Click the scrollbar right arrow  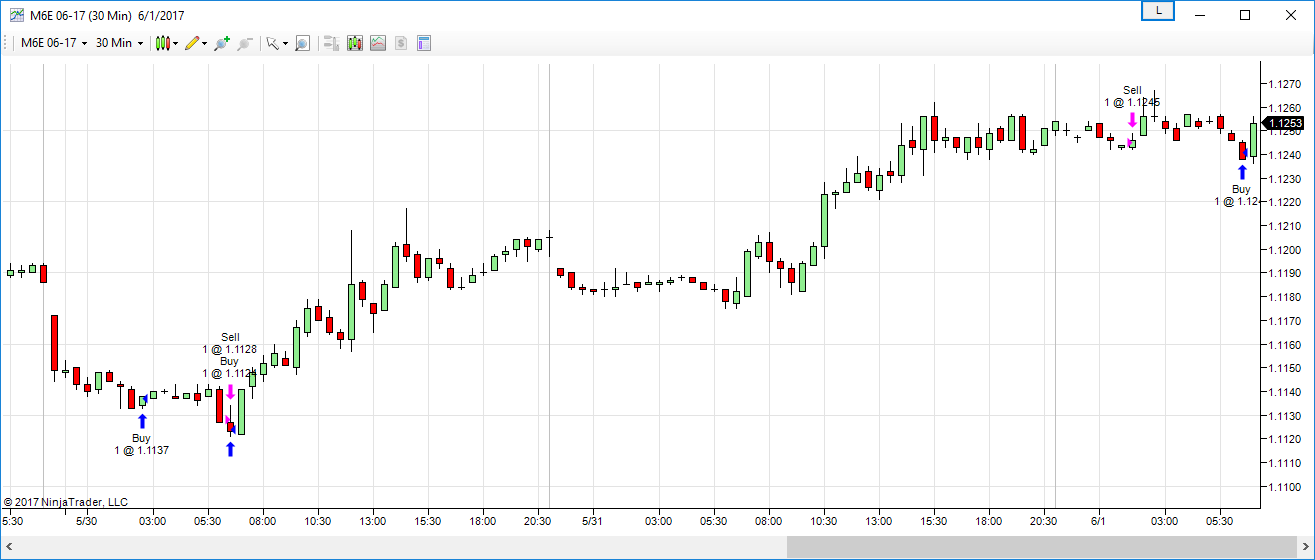click(x=1305, y=547)
